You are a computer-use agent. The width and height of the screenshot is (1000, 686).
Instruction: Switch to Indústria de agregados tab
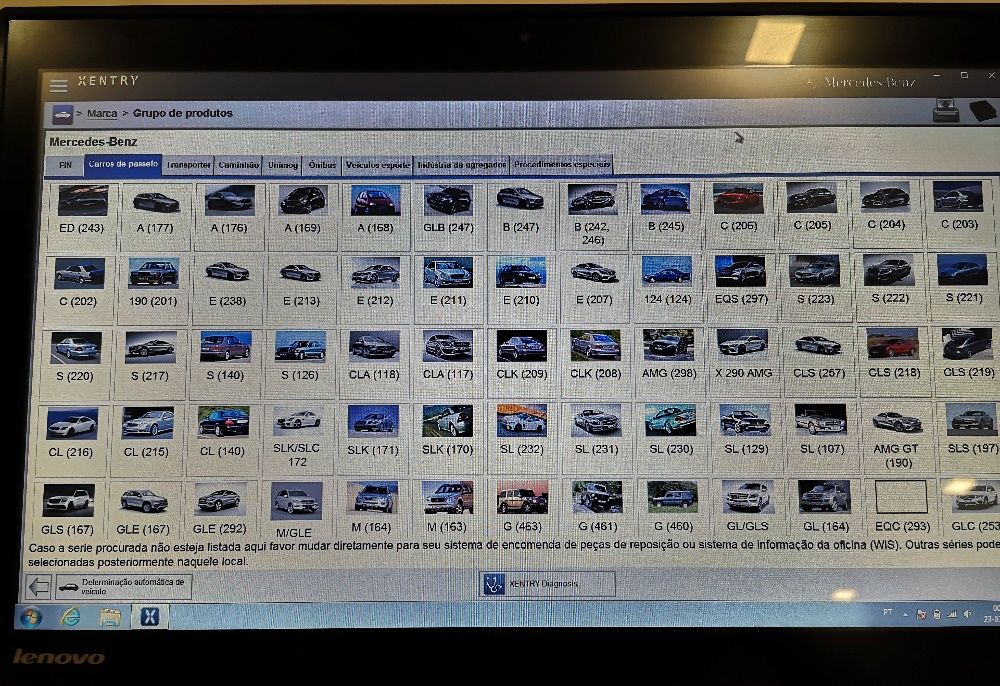[462, 165]
